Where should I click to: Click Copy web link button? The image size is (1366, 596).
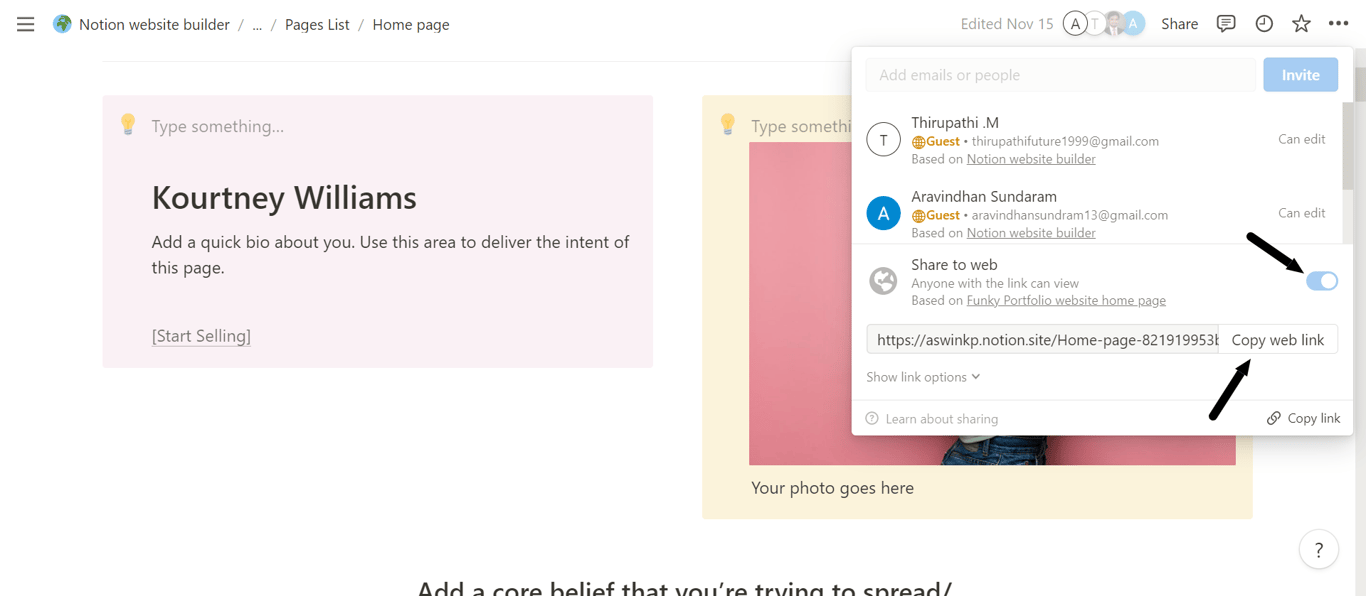[x=1277, y=340]
